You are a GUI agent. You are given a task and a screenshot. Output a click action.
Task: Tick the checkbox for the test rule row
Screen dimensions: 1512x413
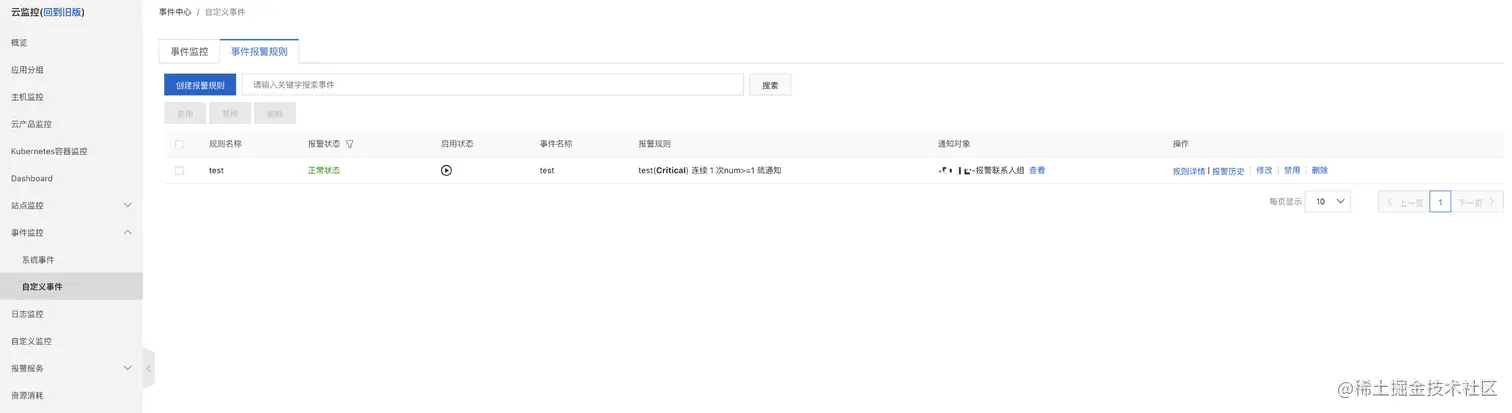coord(179,171)
